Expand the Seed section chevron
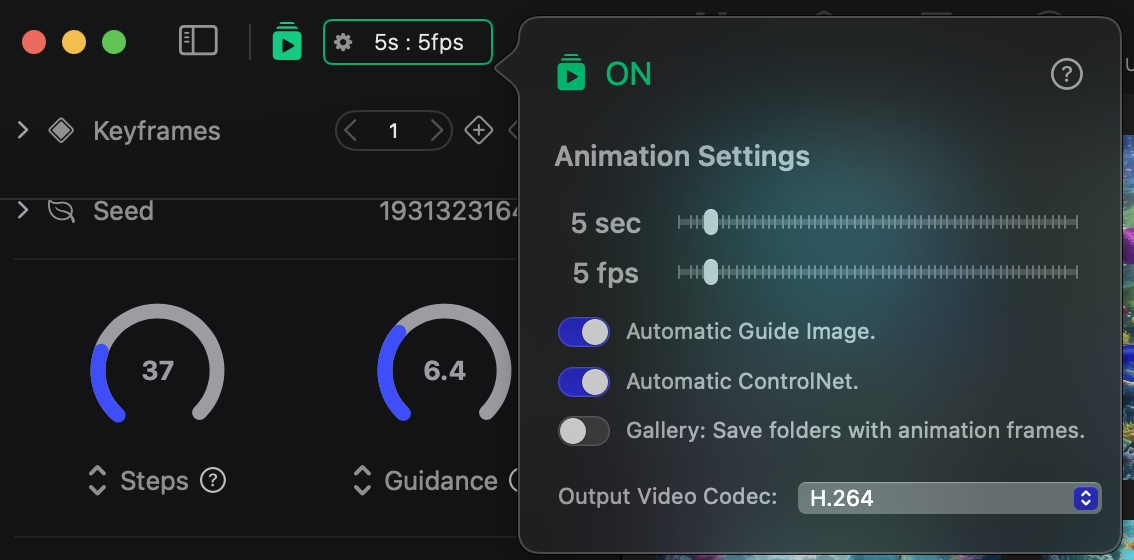Viewport: 1134px width, 560px height. [23, 211]
